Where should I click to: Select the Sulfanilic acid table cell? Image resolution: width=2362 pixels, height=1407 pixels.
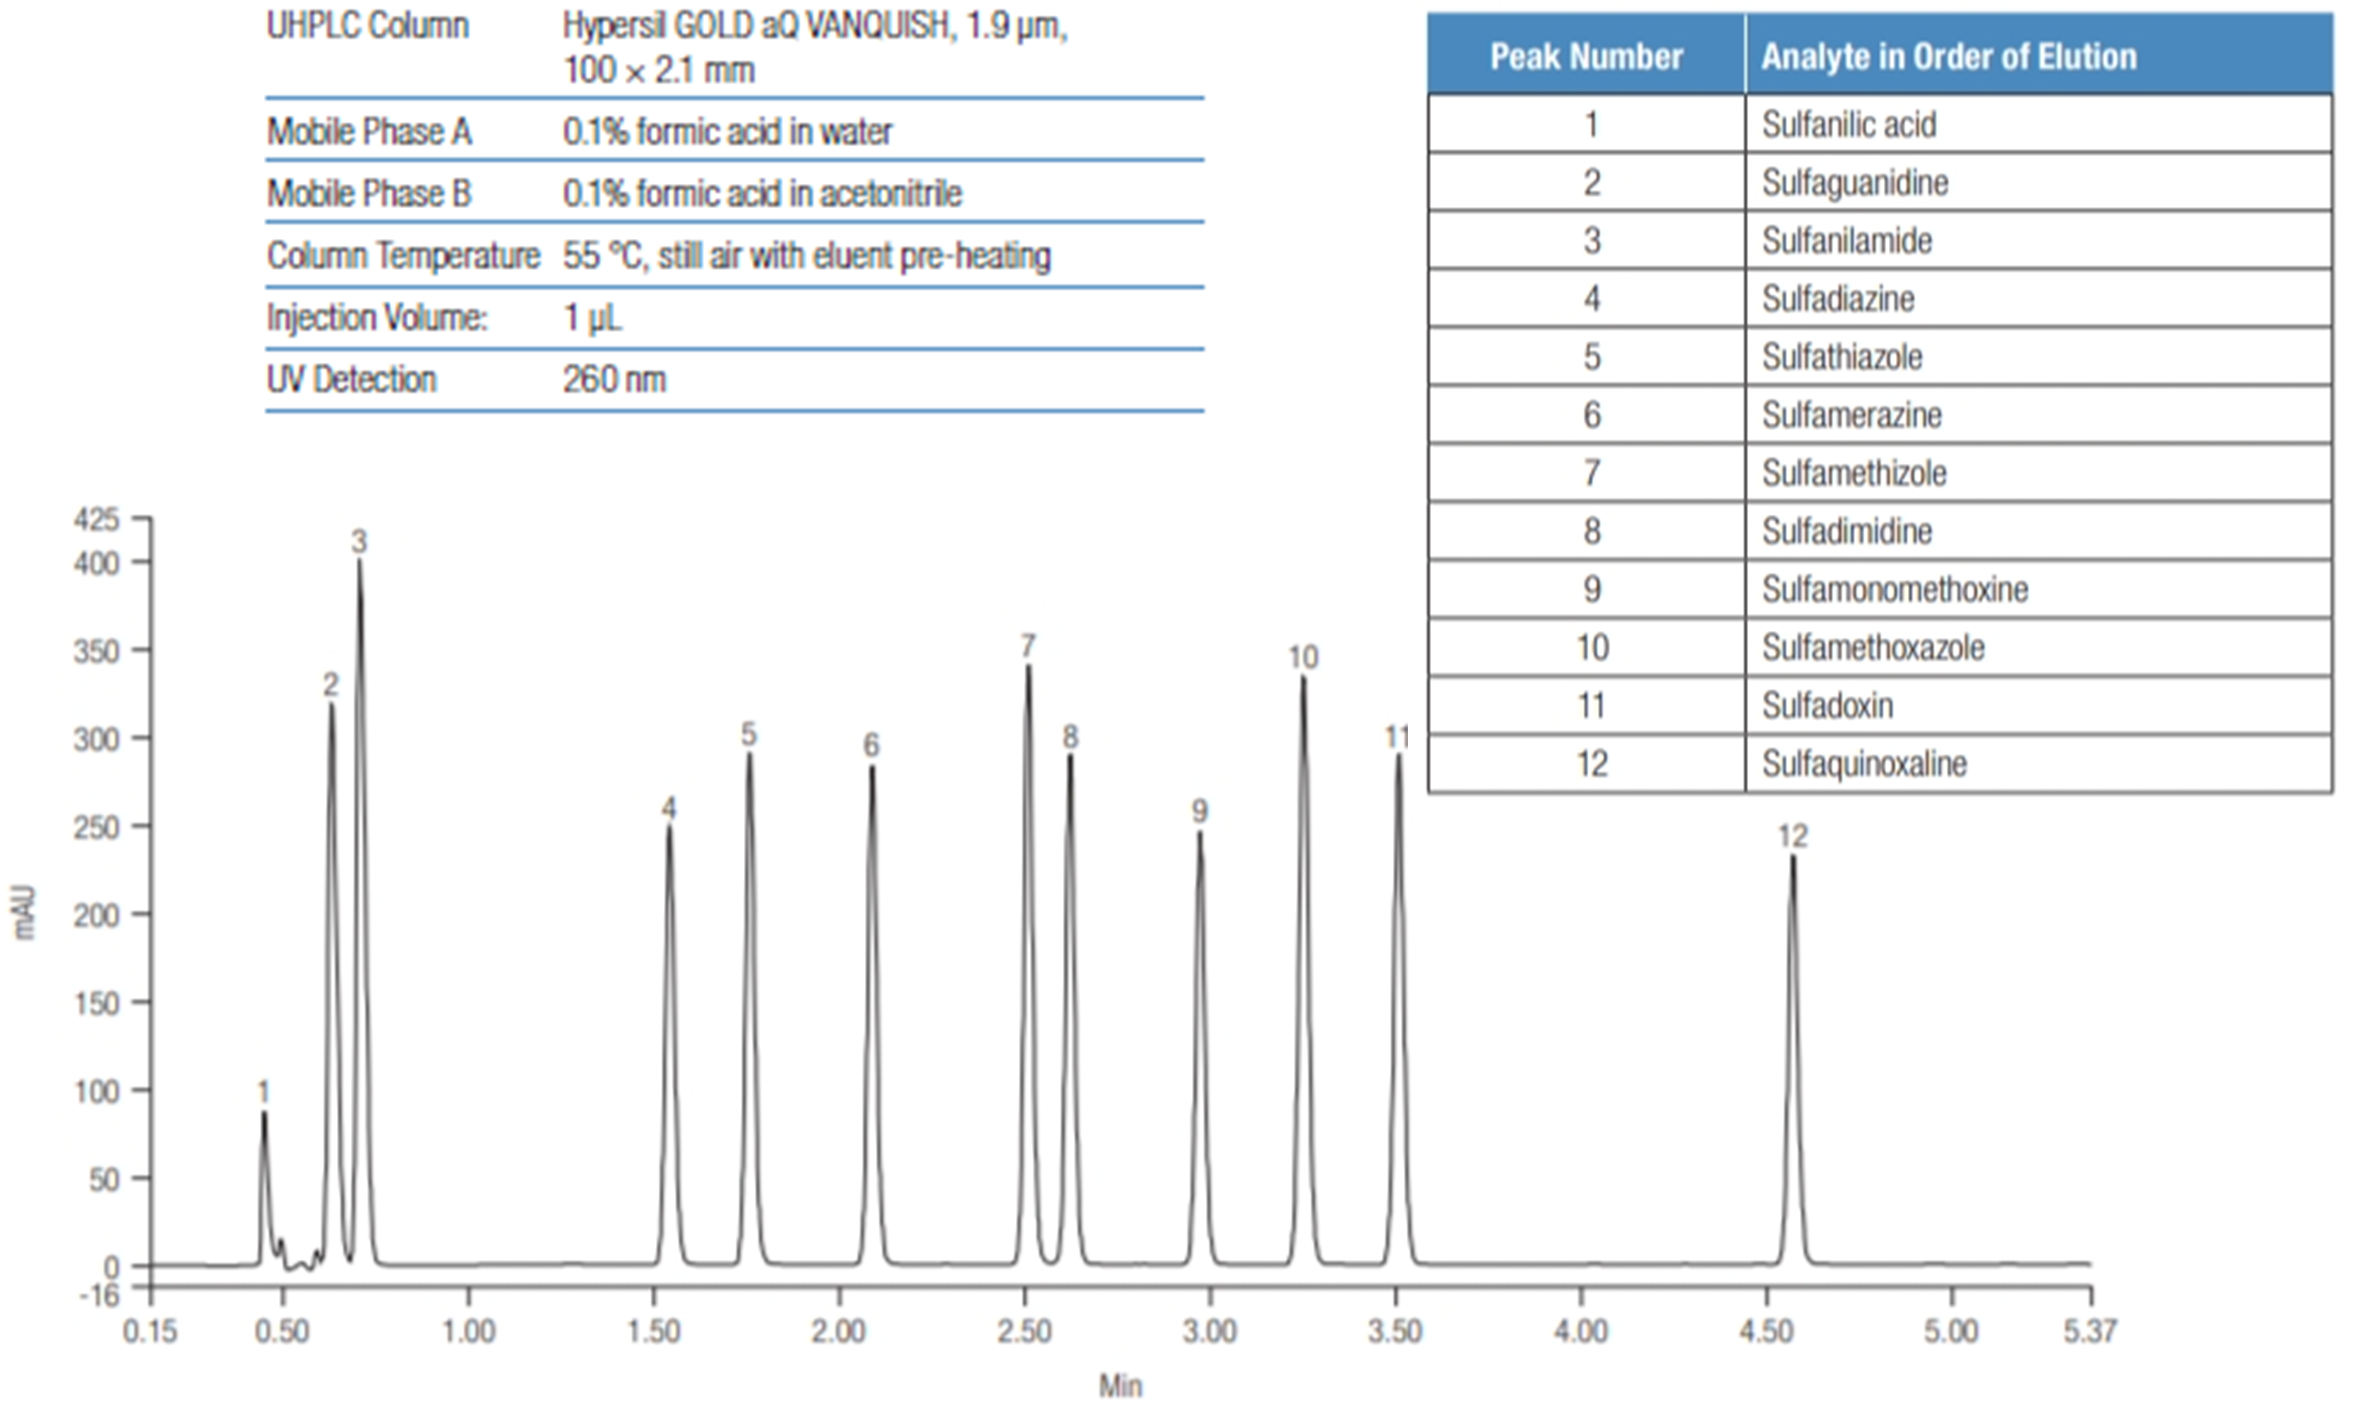click(1848, 125)
